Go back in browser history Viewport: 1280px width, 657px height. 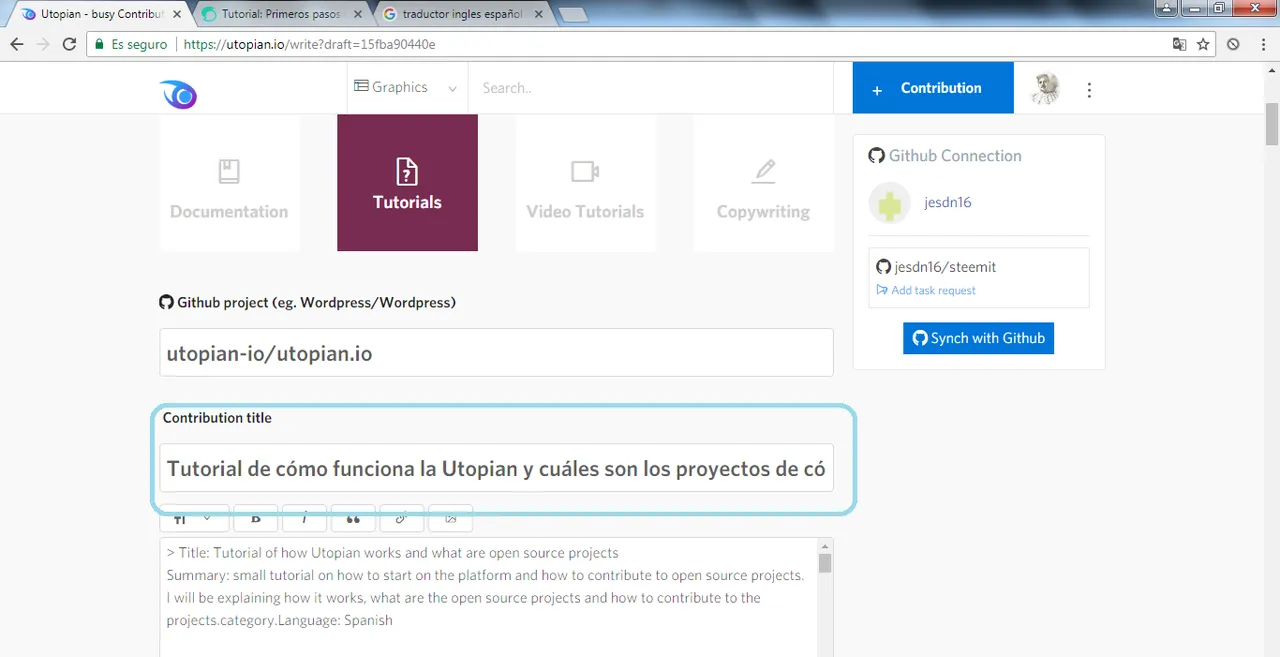coord(17,44)
